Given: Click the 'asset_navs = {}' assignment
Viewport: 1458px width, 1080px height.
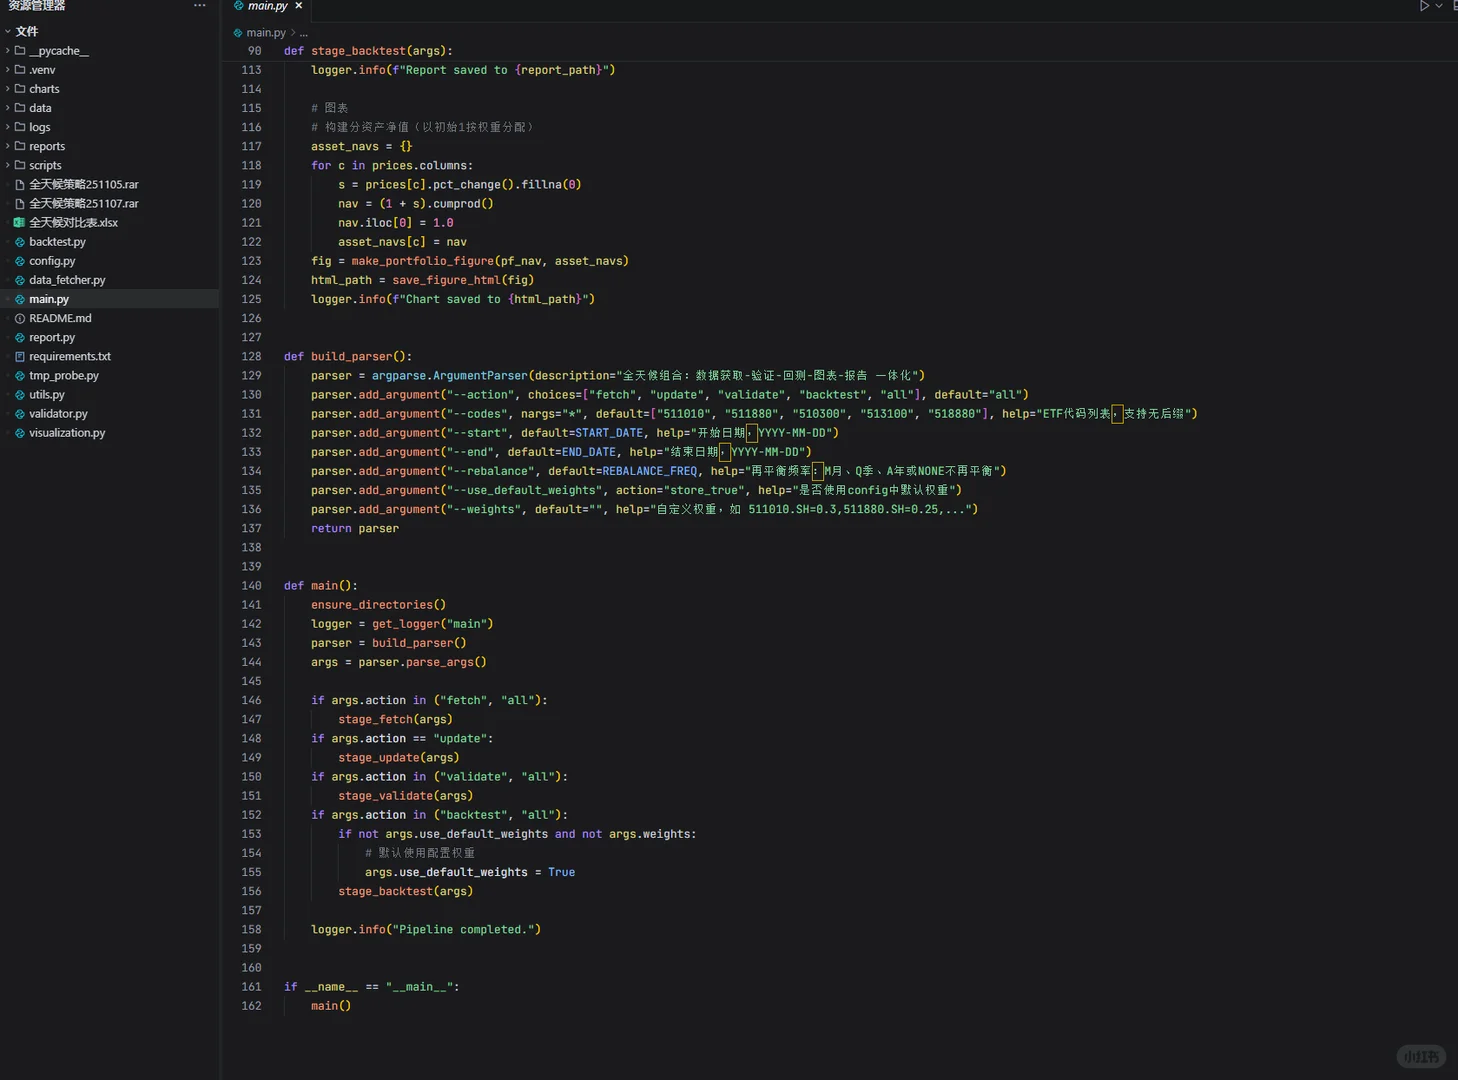Looking at the screenshot, I should coord(362,147).
